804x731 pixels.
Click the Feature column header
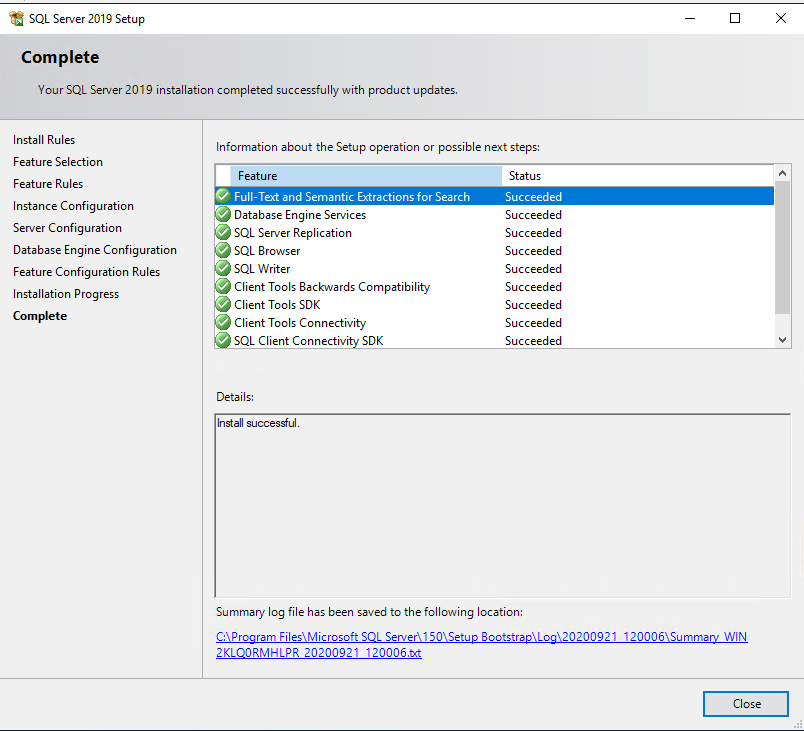[366, 176]
